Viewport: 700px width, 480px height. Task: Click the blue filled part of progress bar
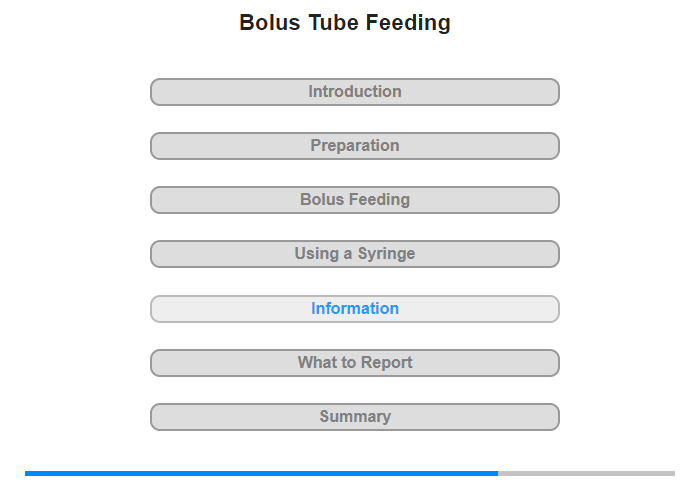click(260, 473)
